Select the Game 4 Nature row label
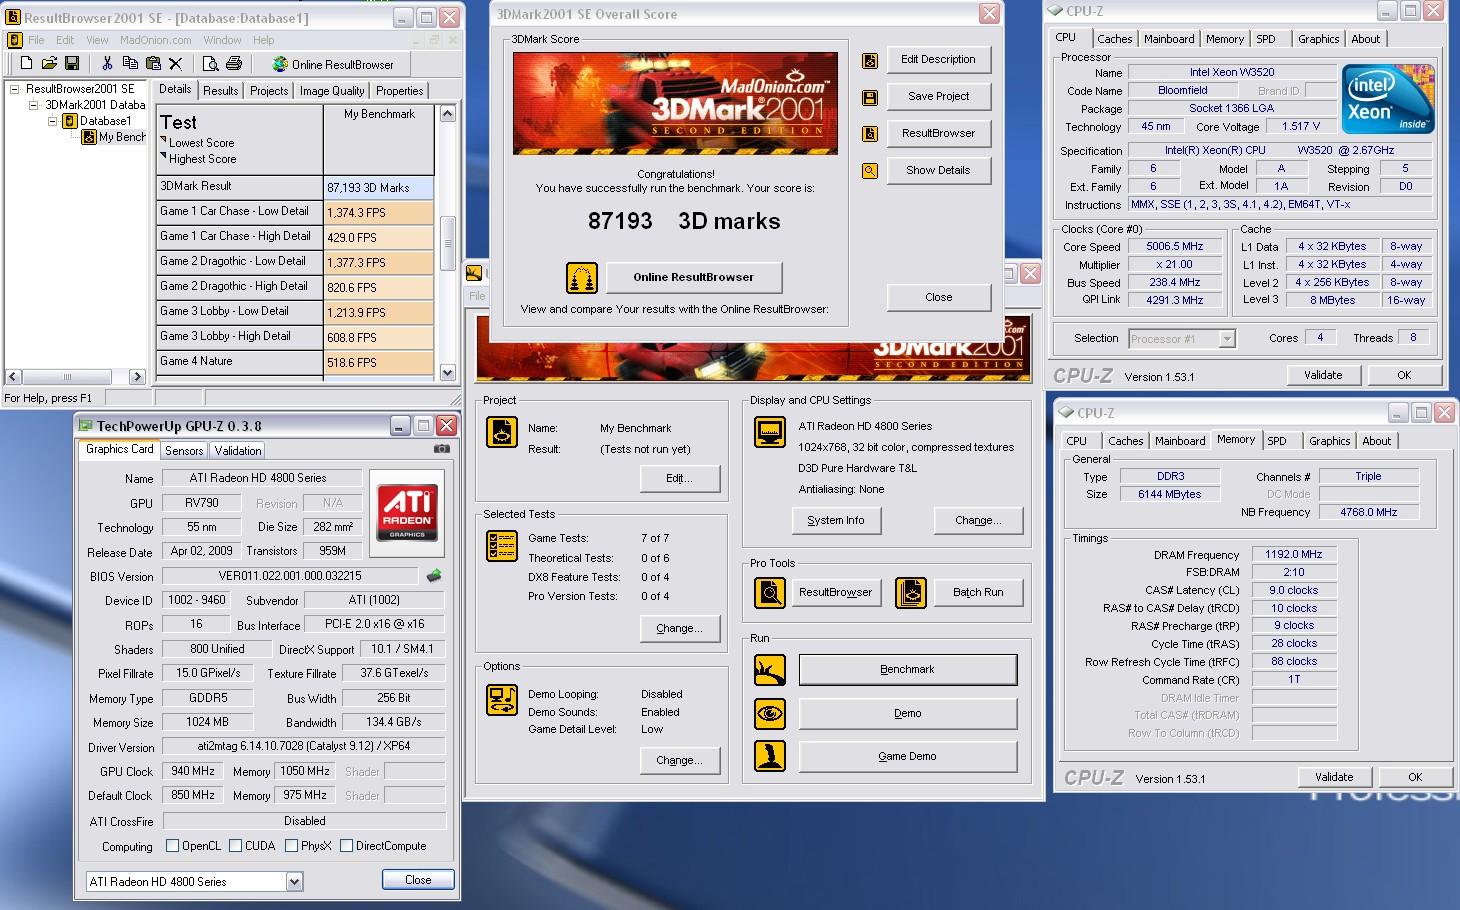Viewport: 1460px width, 910px height. 240,362
